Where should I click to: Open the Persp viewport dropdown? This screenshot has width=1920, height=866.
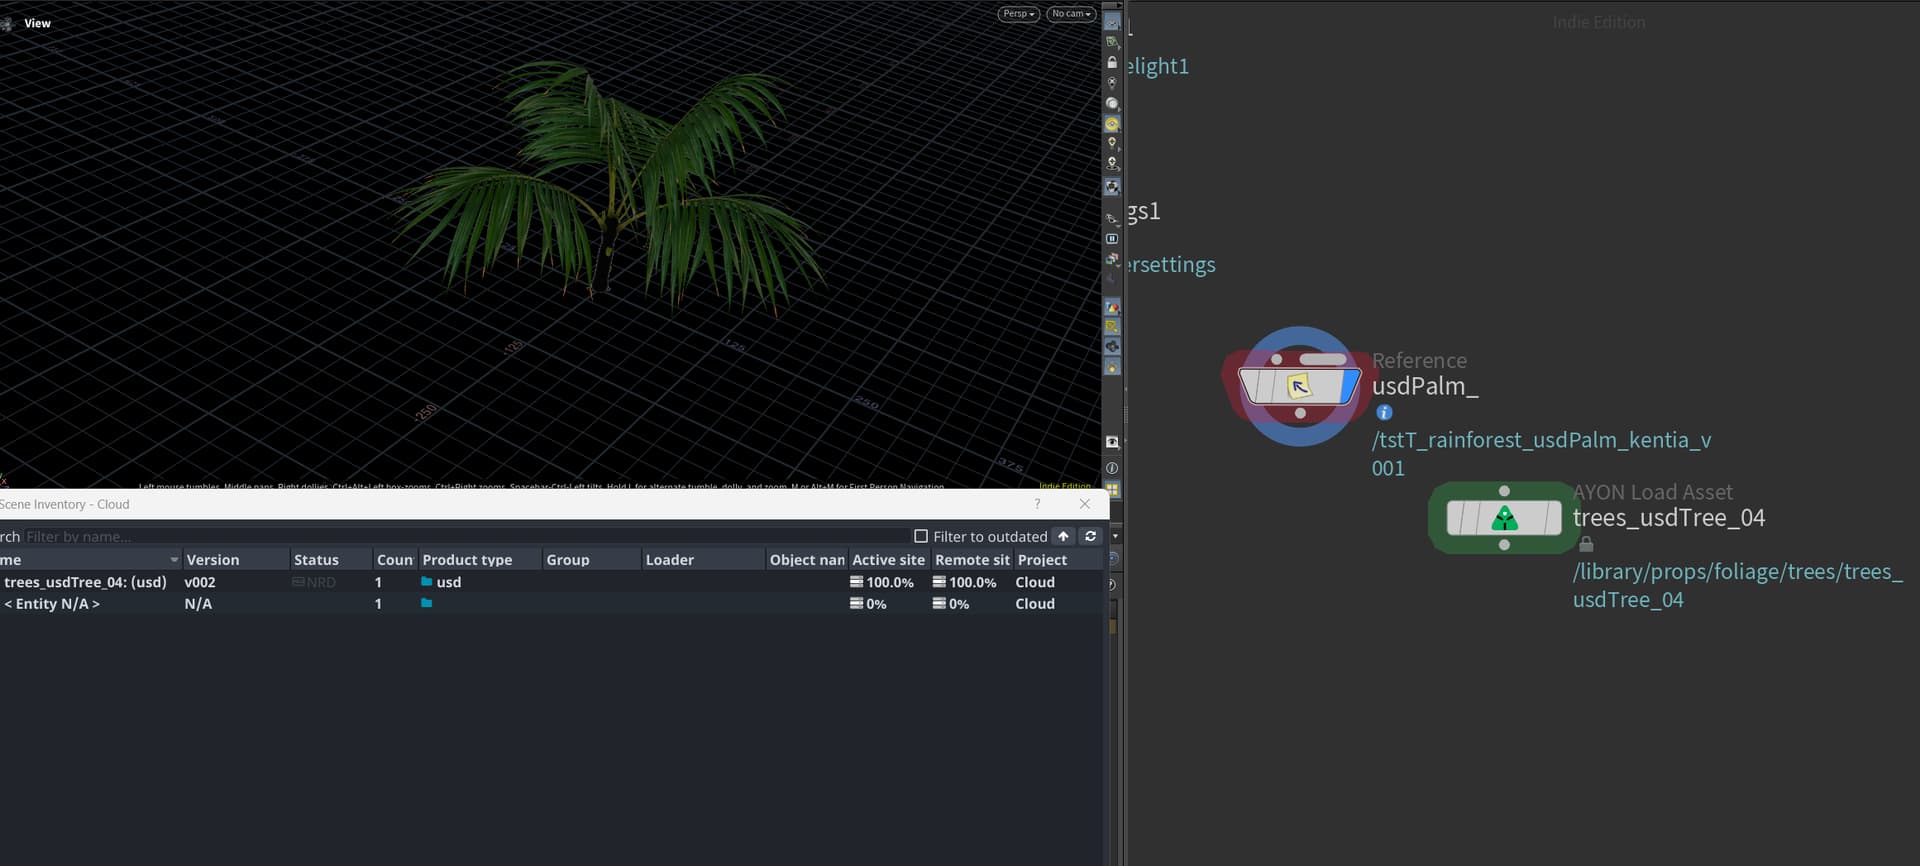coord(1019,14)
